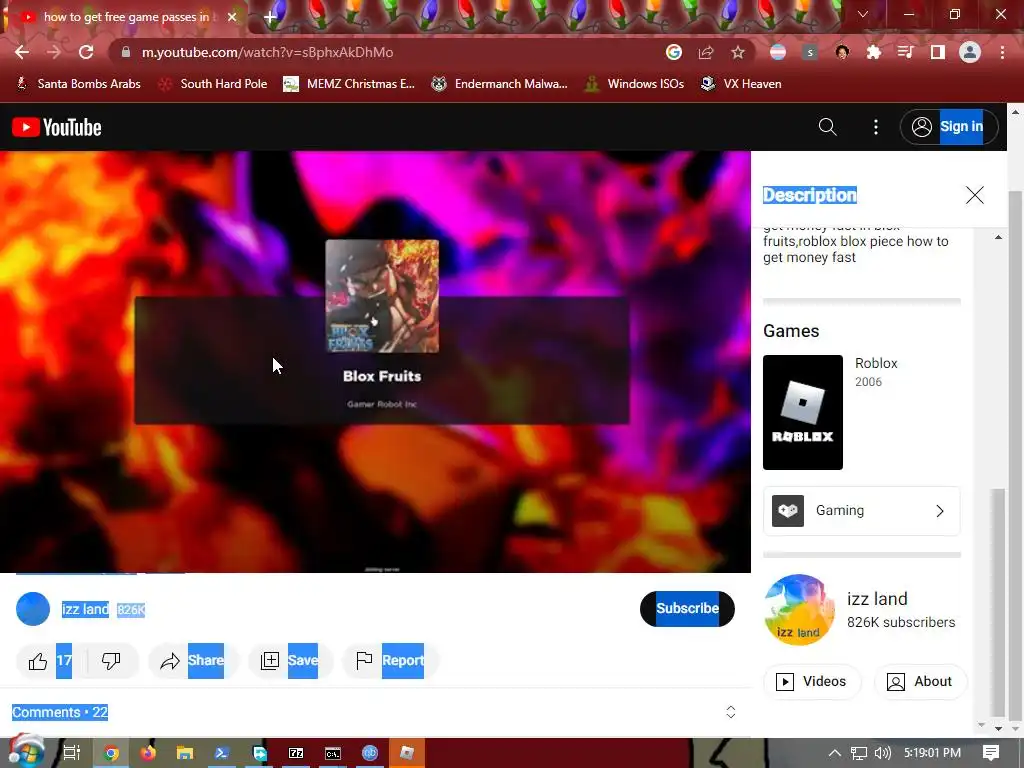Go forward in browser history
Image resolution: width=1024 pixels, height=768 pixels.
(x=54, y=52)
